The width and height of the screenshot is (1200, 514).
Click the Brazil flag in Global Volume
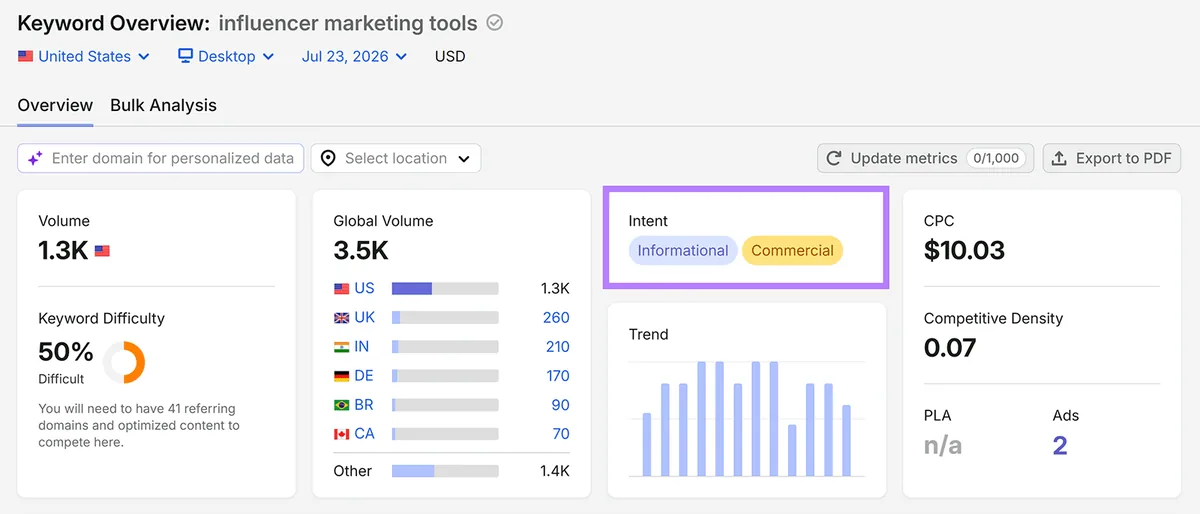click(x=342, y=405)
